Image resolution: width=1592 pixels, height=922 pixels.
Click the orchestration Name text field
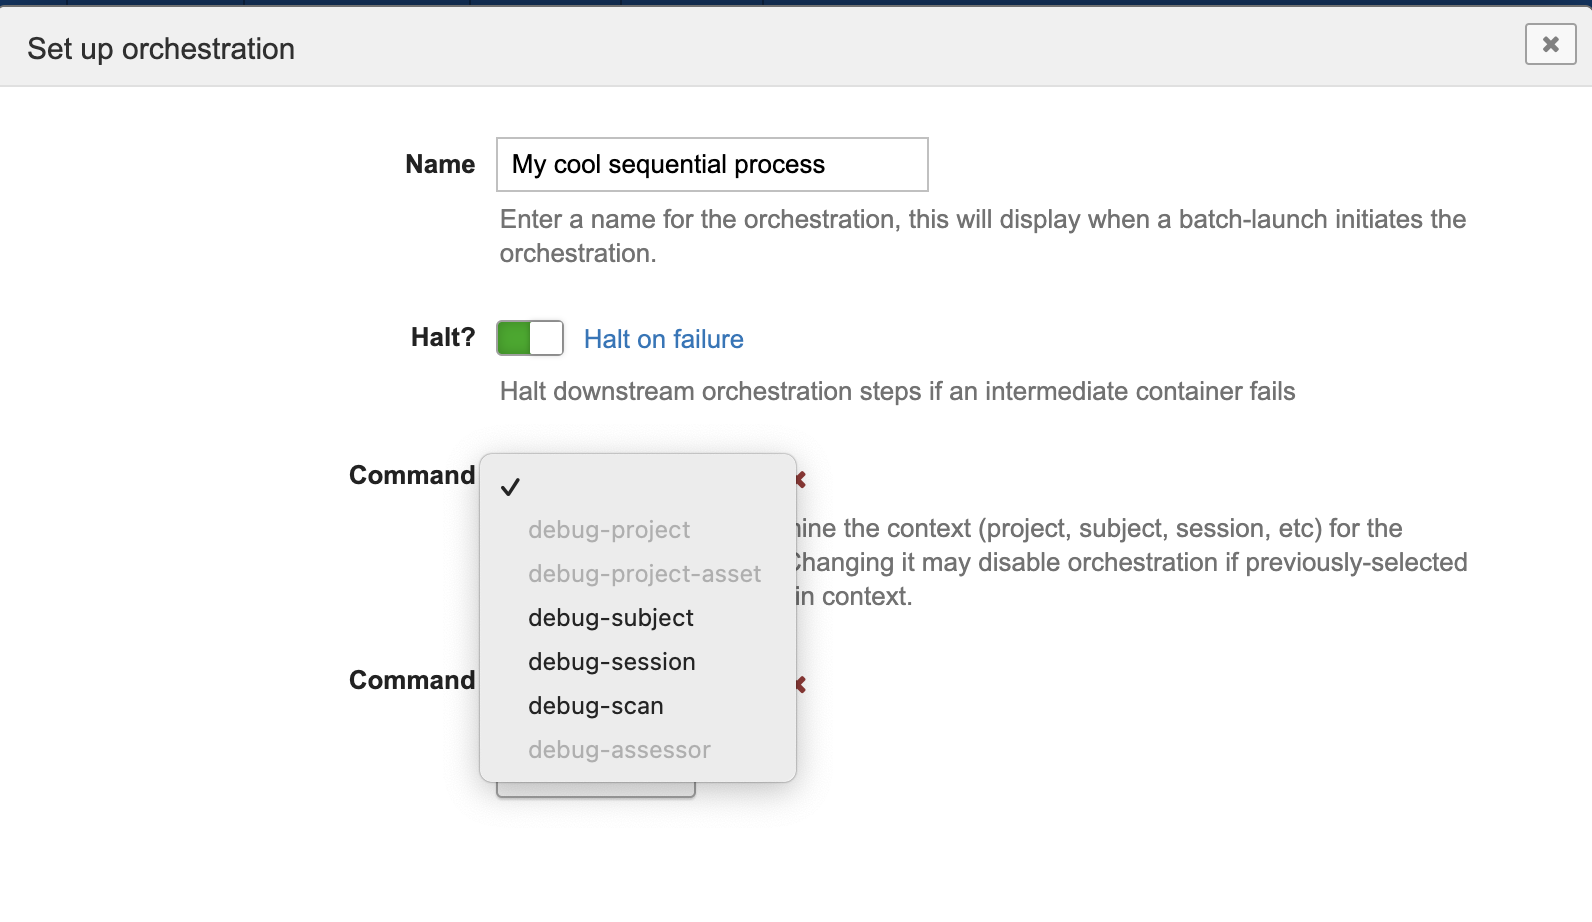coord(711,164)
